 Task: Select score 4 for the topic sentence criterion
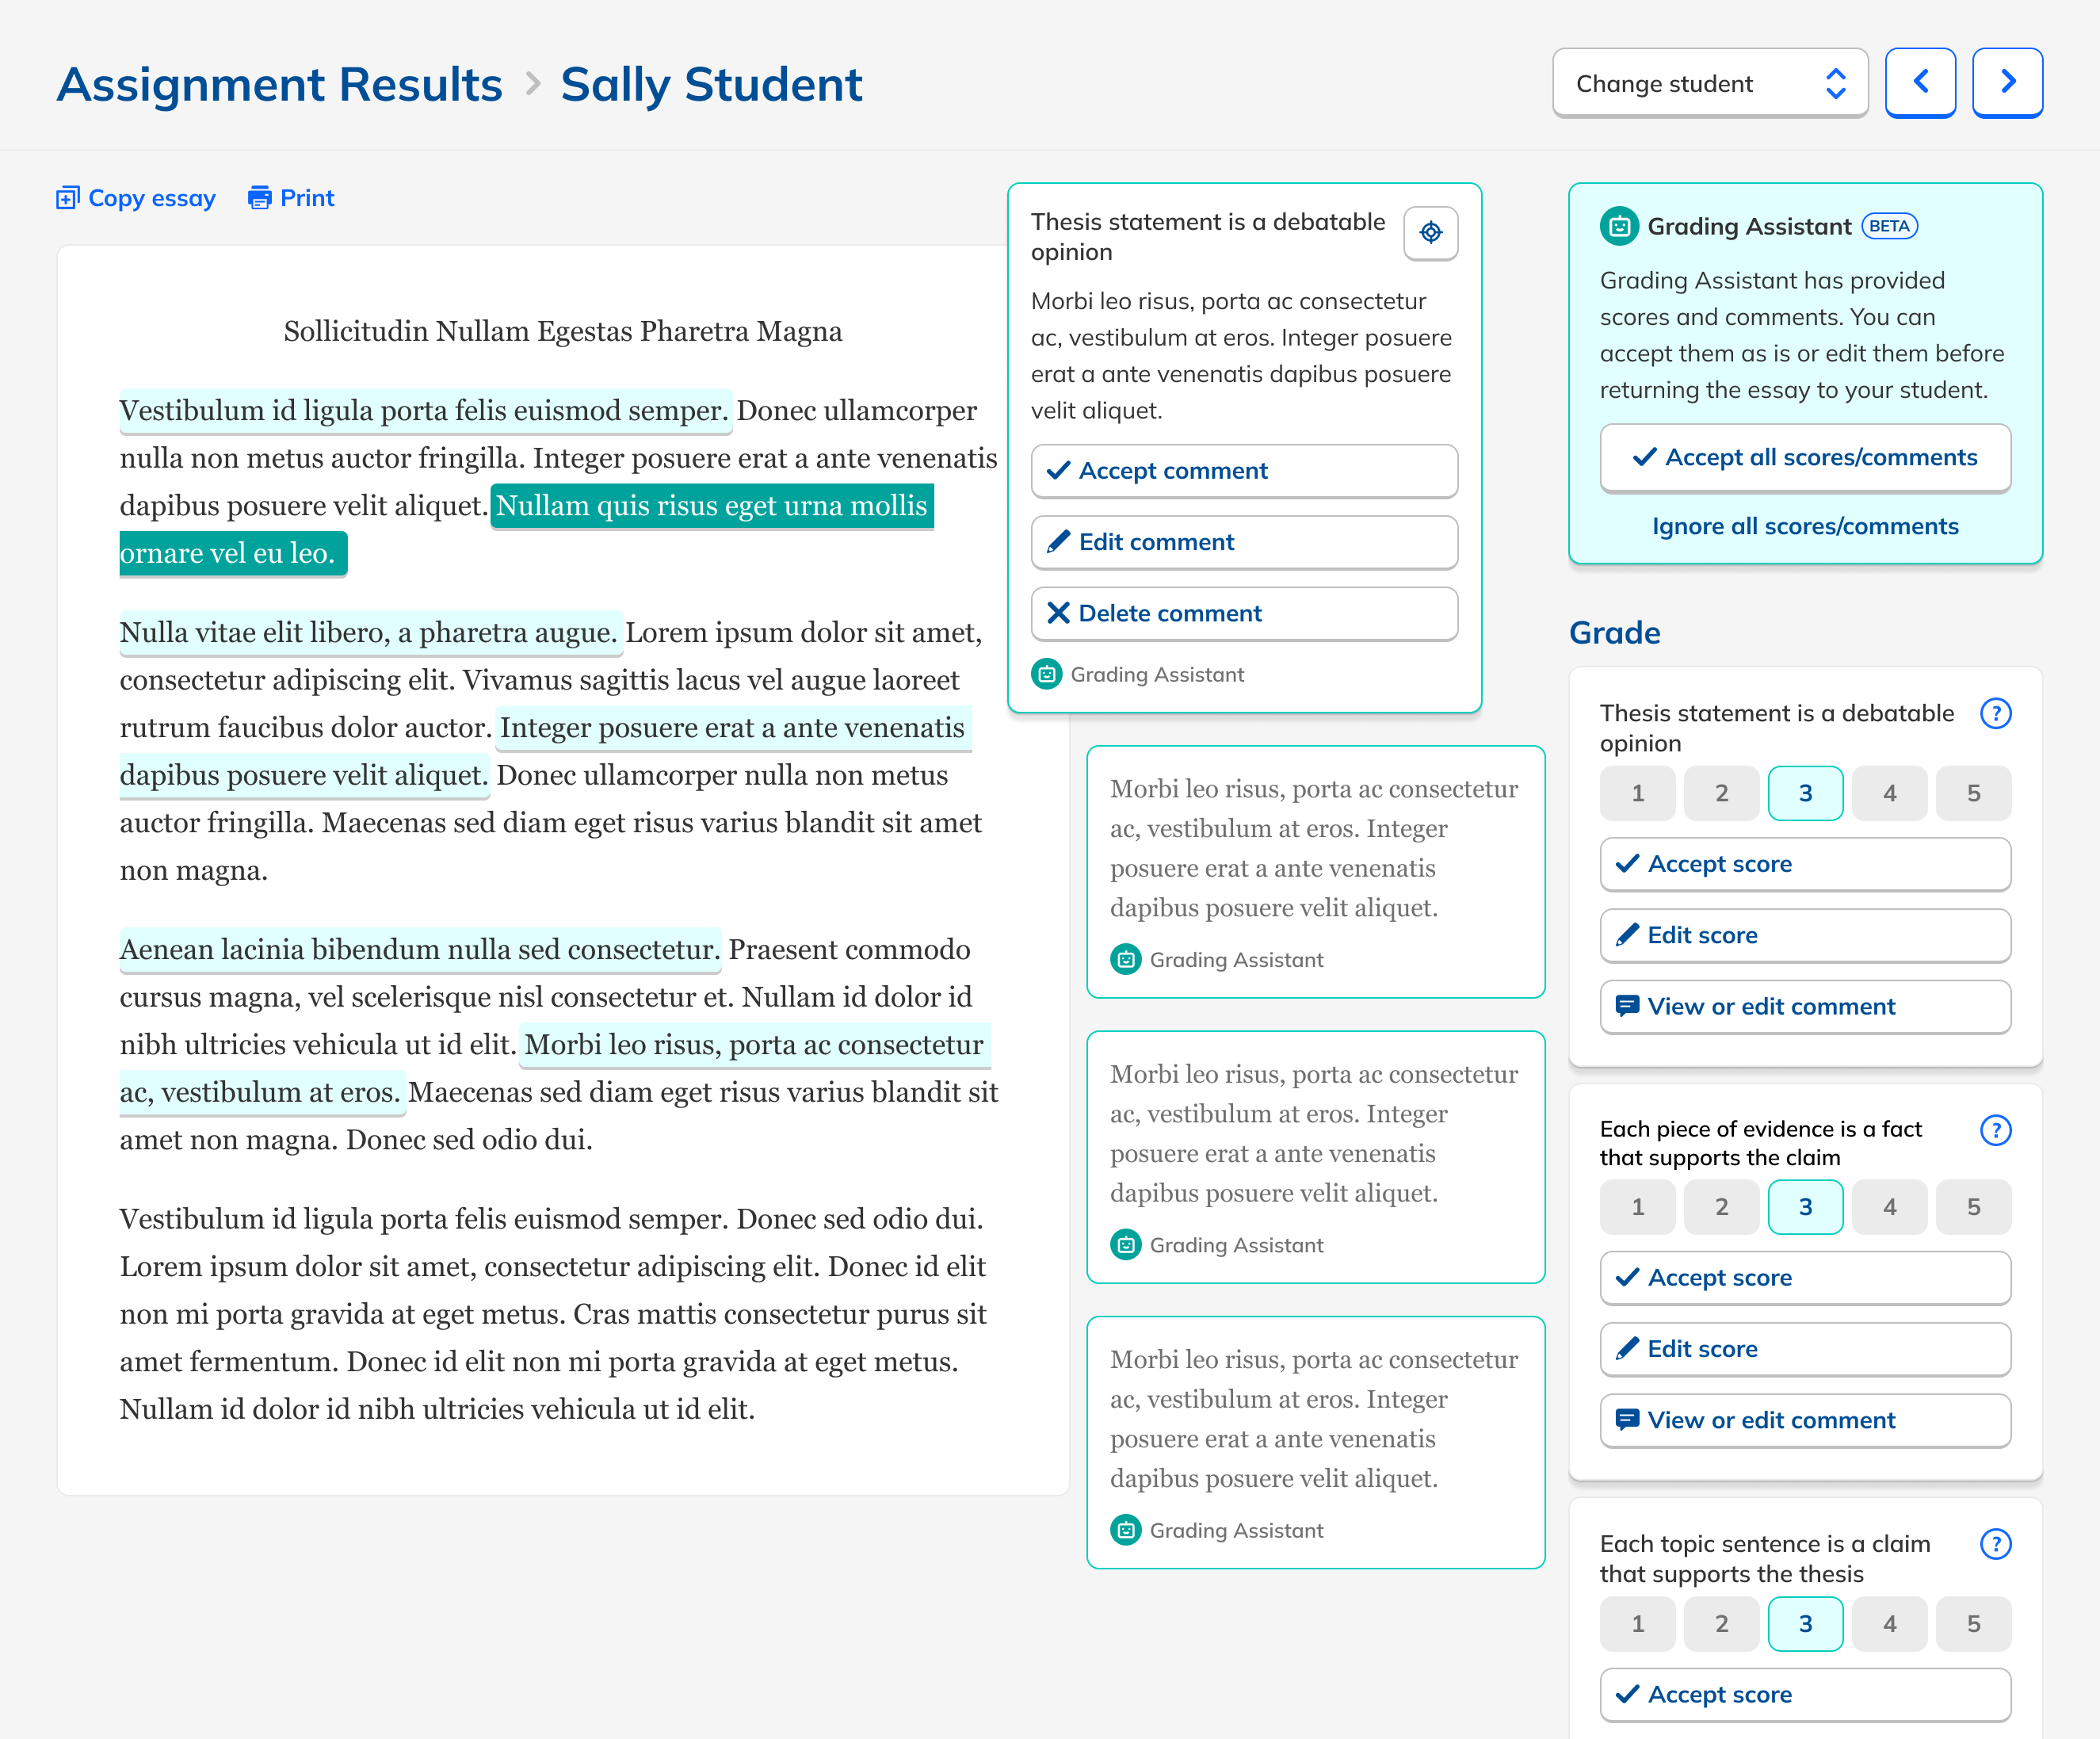pos(1889,1624)
